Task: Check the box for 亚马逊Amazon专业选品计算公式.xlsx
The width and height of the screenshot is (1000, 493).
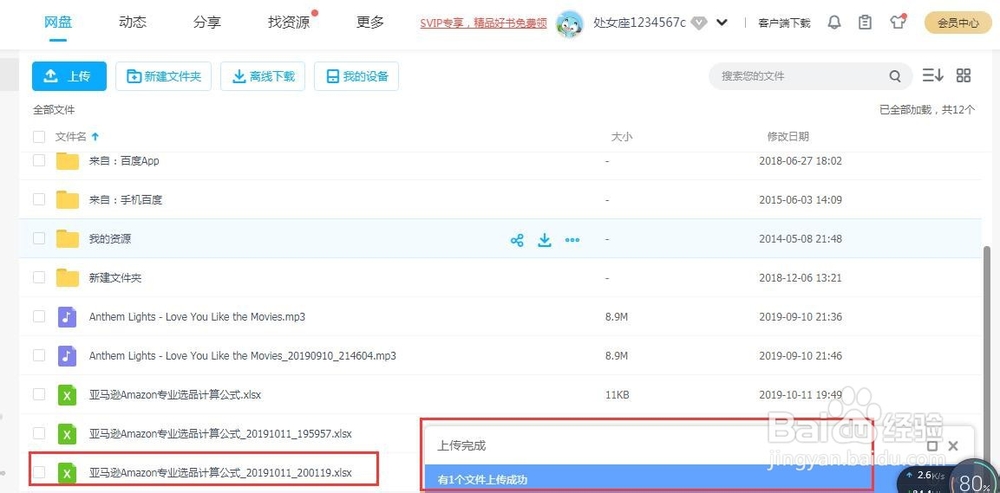Action: [39, 394]
